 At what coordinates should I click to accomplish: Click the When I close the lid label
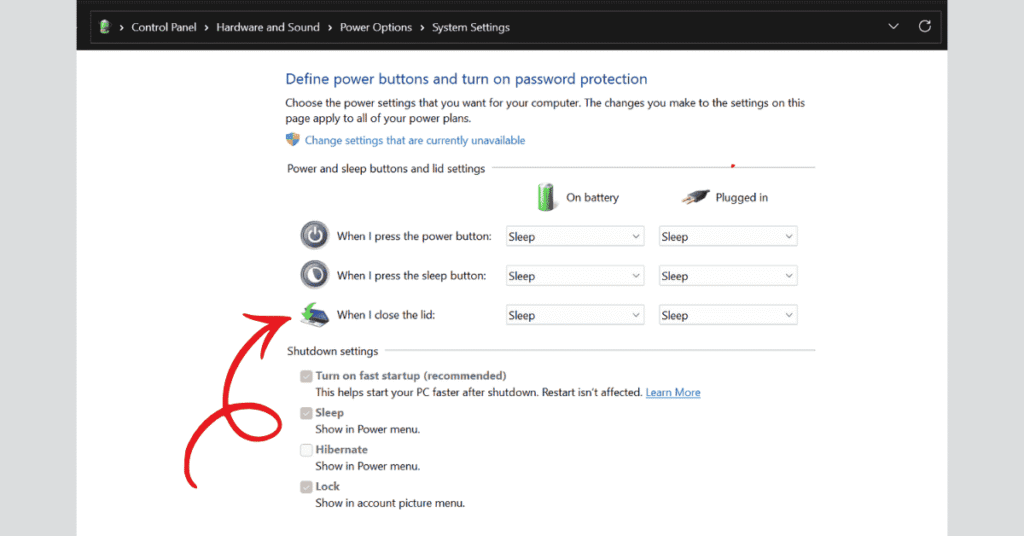(385, 315)
